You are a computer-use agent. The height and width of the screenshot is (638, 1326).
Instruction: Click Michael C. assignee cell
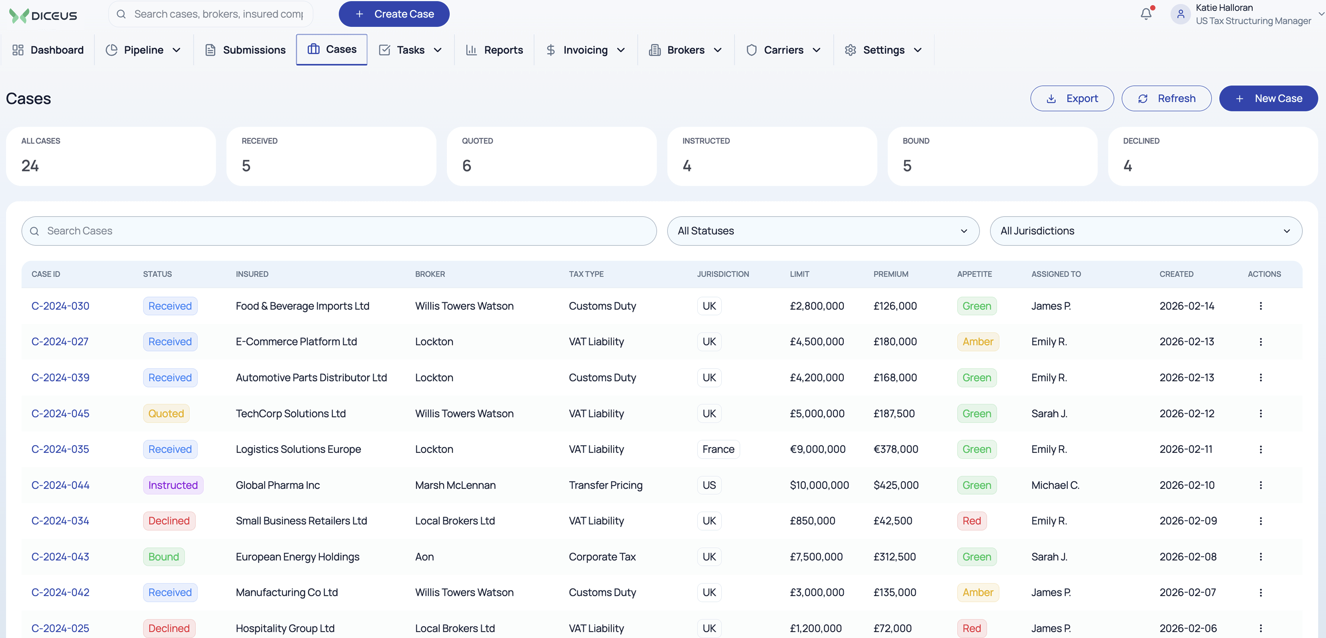point(1055,485)
